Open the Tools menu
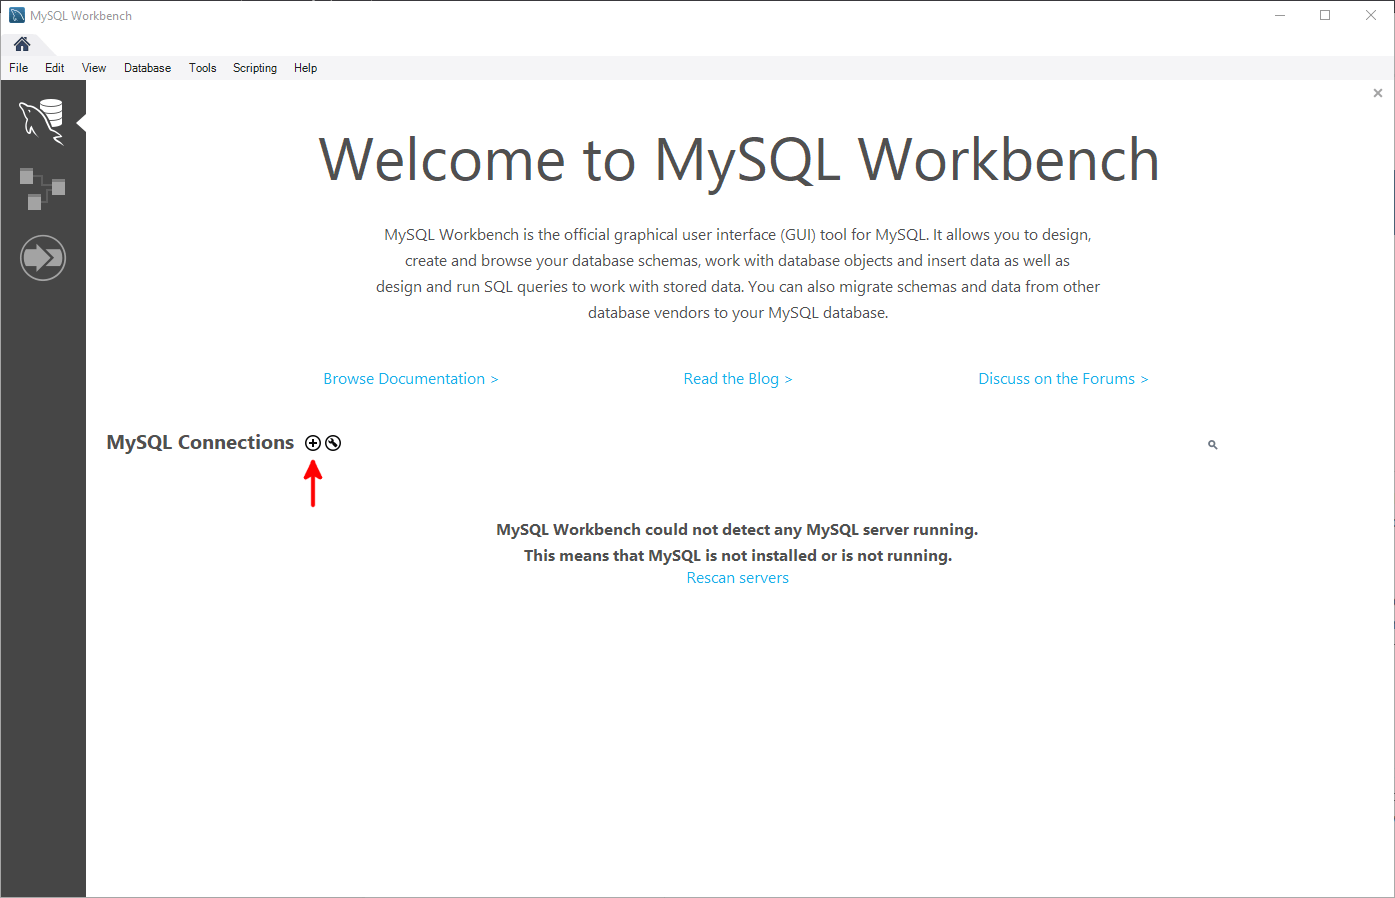Screen dimensions: 1395x898 point(202,67)
